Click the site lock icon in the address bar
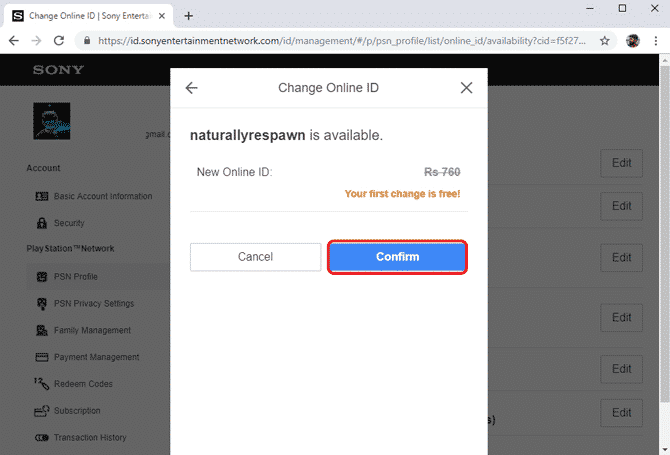Image resolution: width=670 pixels, height=455 pixels. (x=87, y=41)
